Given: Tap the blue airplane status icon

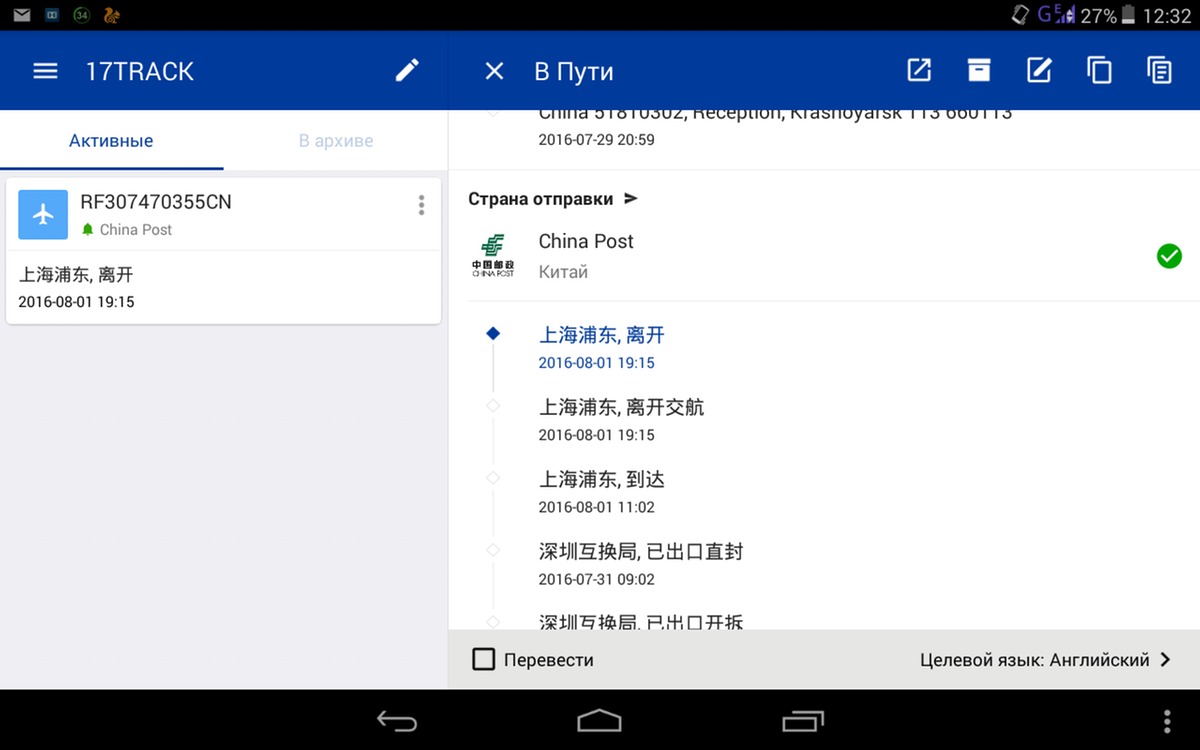Looking at the screenshot, I should click(x=43, y=215).
